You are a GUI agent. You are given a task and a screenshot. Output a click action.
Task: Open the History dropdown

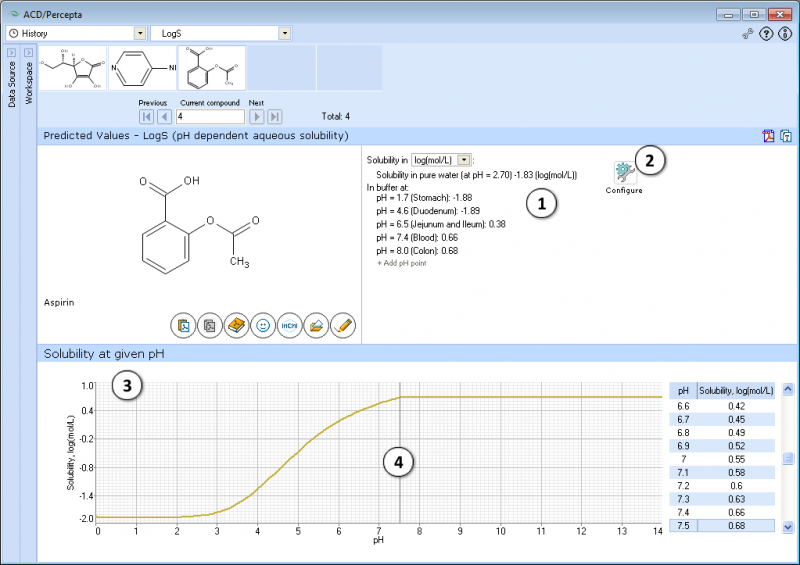(77, 33)
